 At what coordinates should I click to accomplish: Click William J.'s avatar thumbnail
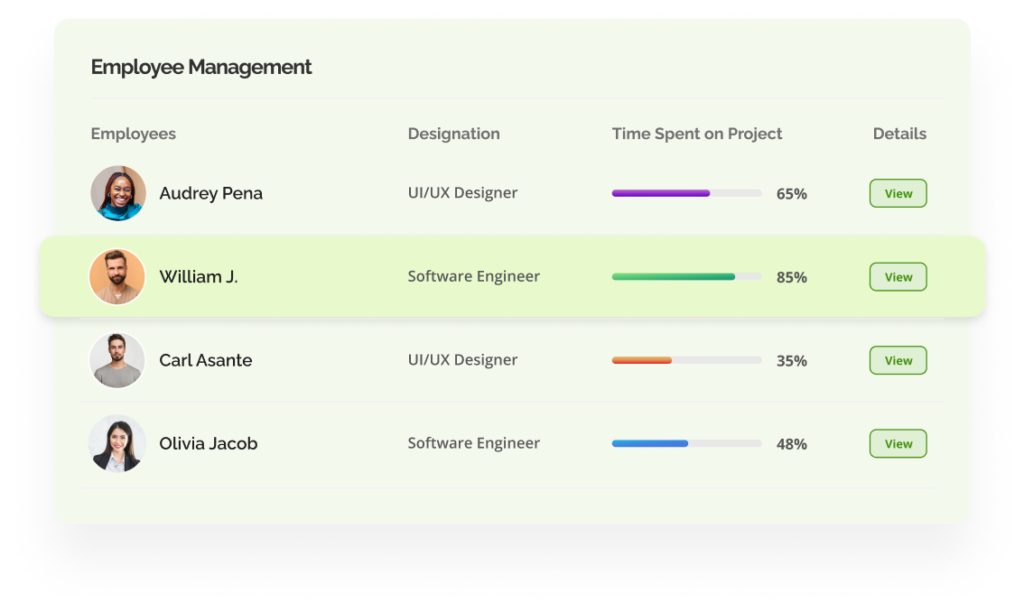point(117,277)
